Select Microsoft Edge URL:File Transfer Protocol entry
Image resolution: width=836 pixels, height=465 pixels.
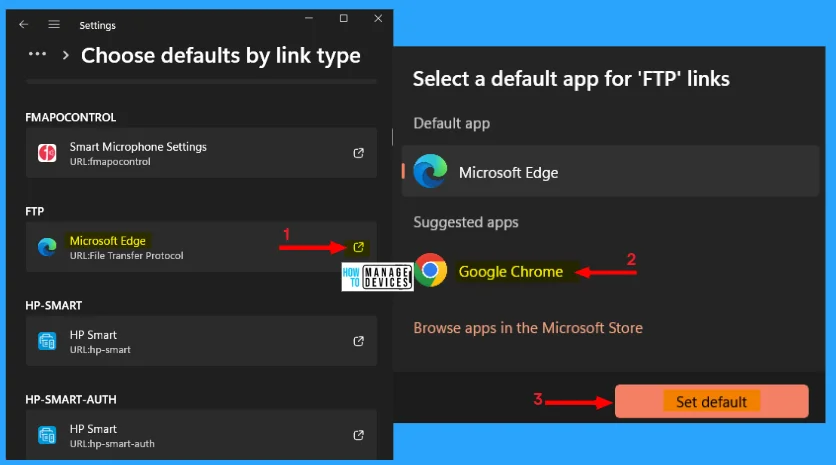pyautogui.click(x=201, y=247)
